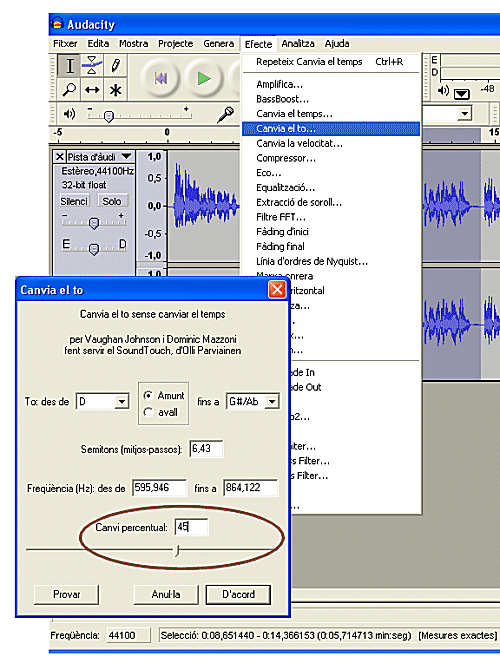The height and width of the screenshot is (663, 500).
Task: Click the Anul·la button
Action: [166, 595]
